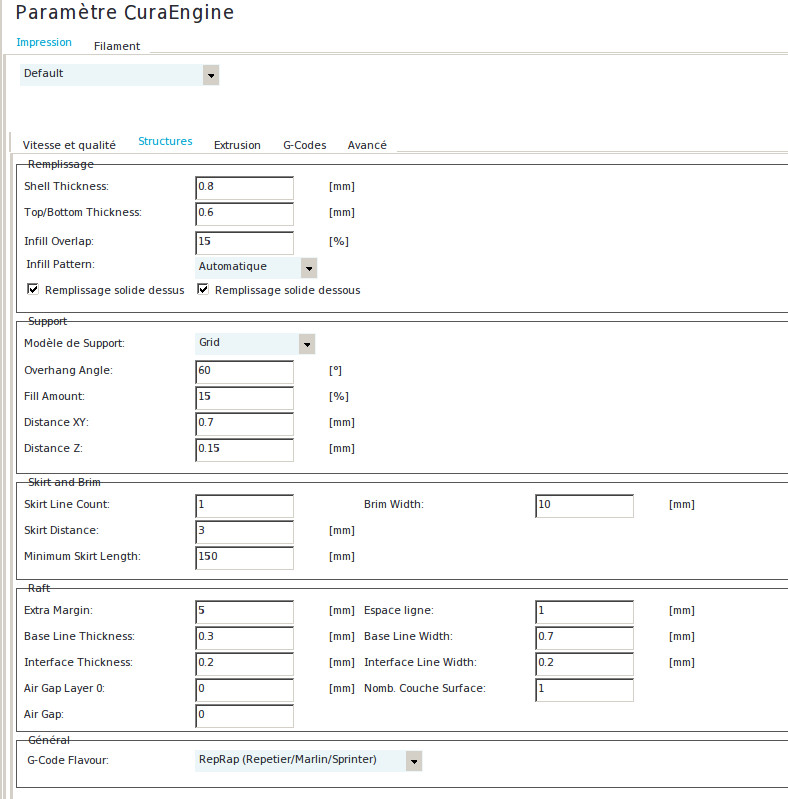The height and width of the screenshot is (799, 788).
Task: Switch to the Avancé tab
Action: (367, 145)
